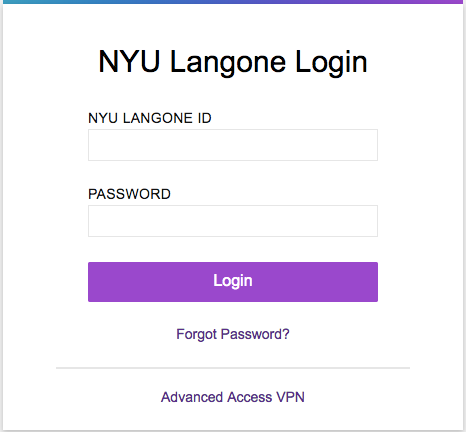The image size is (466, 432).
Task: Click the divider line above Advanced Access VPN
Action: tap(233, 368)
